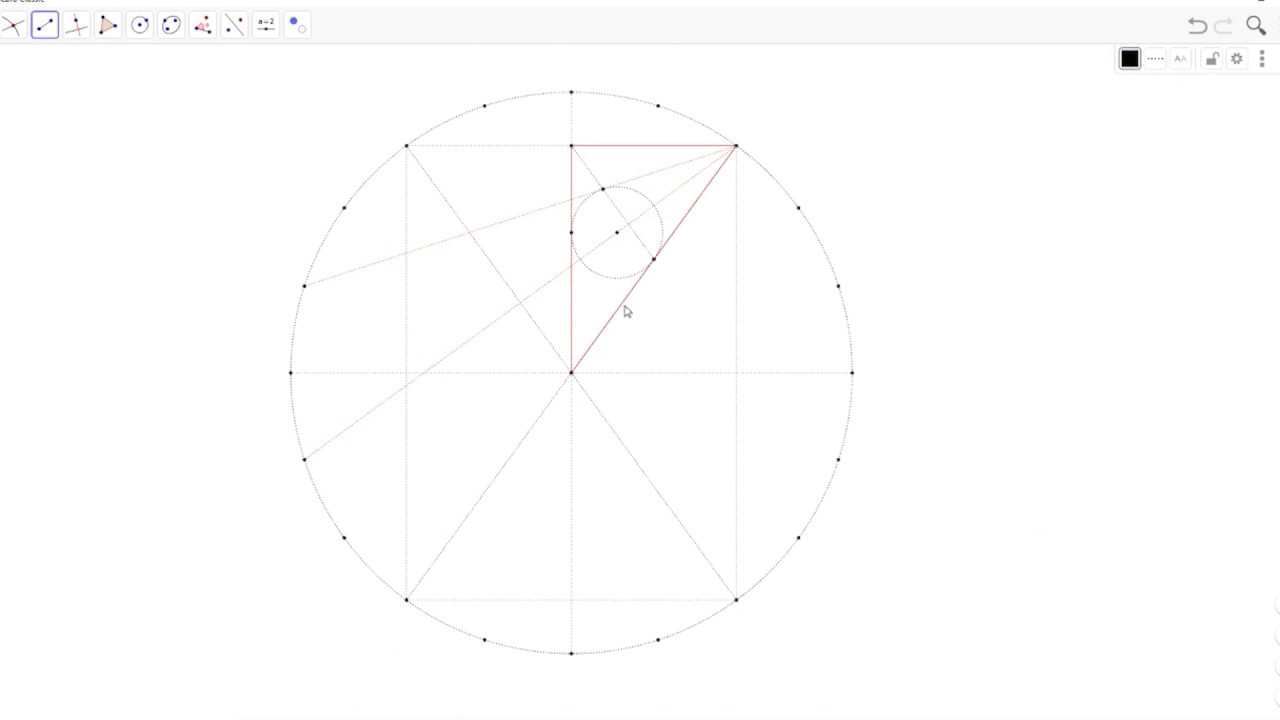Image resolution: width=1280 pixels, height=720 pixels.
Task: Open graphics settings gear
Action: pos(1237,59)
